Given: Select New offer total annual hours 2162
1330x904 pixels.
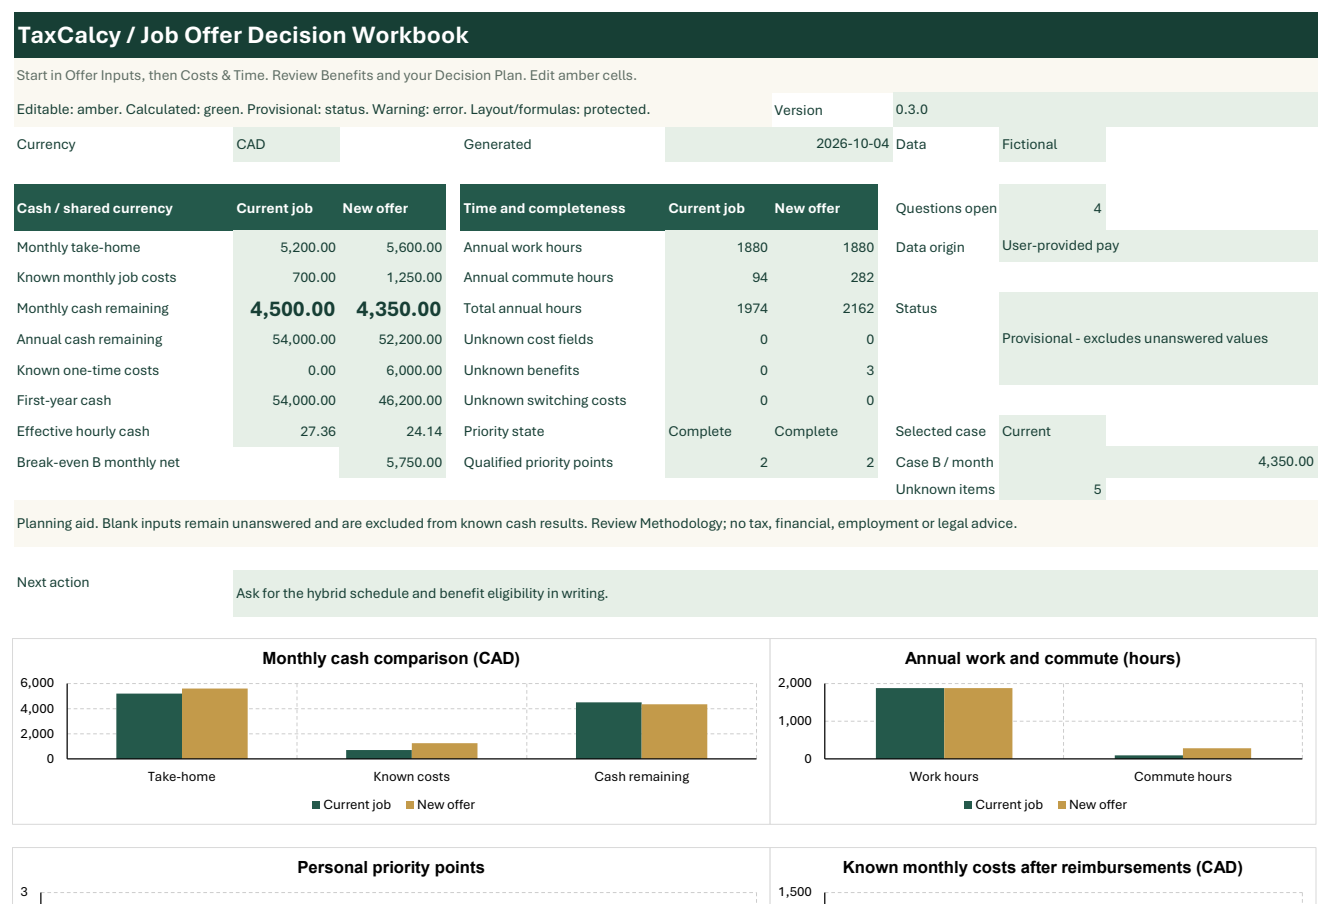Looking at the screenshot, I should click(x=824, y=308).
